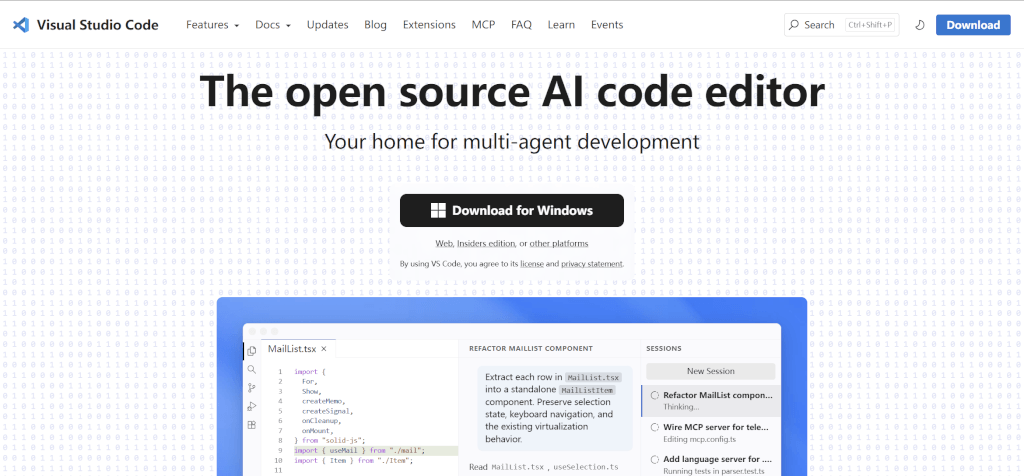This screenshot has width=1024, height=476.
Task: Click the 'Your home for multi-agent development' subtitle
Action: point(512,141)
